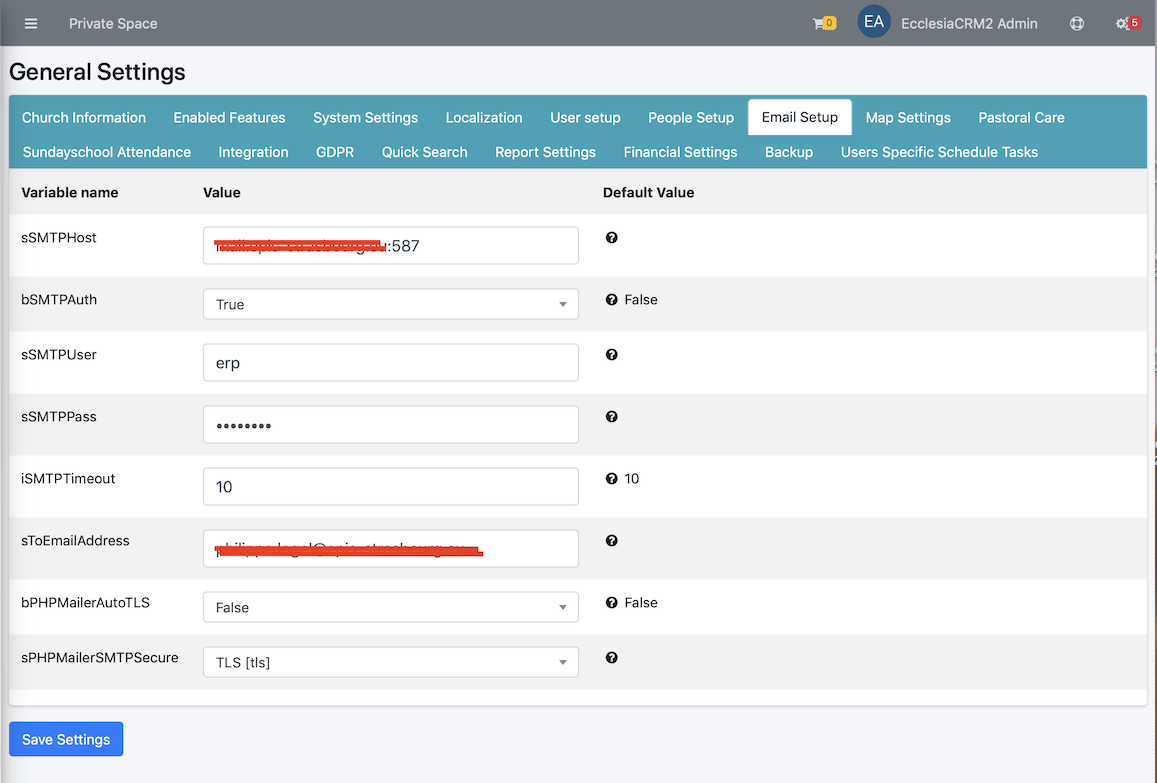Screen dimensions: 1157x783
Task: Click the sPHPMailerSMTPSecure variable label
Action: click(100, 658)
